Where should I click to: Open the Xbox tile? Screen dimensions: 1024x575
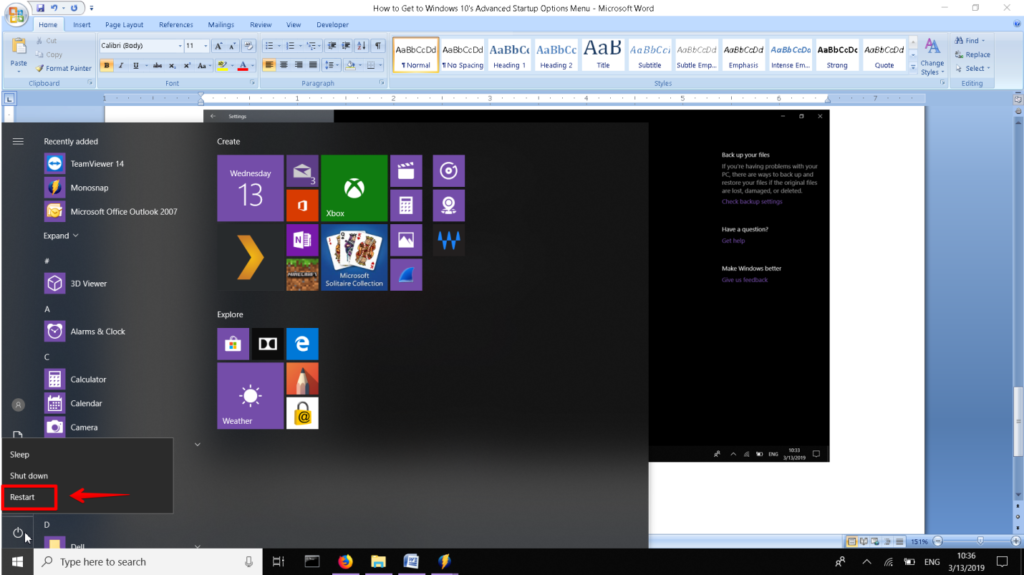click(x=354, y=188)
